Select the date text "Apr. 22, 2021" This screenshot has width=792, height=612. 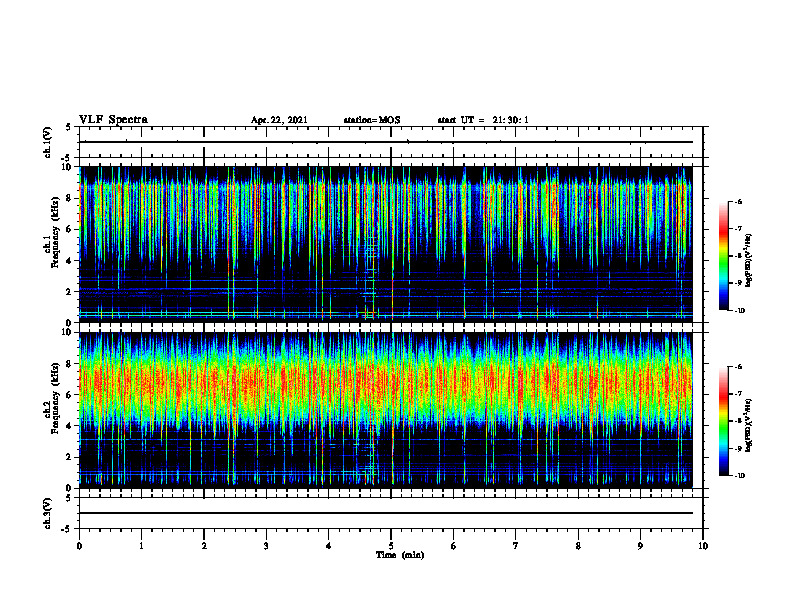pos(279,120)
